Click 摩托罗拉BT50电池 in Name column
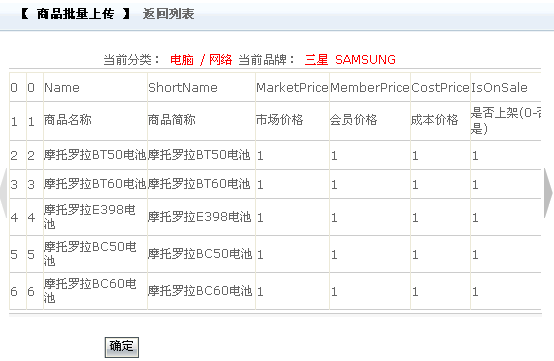The image size is (554, 361). [95, 155]
